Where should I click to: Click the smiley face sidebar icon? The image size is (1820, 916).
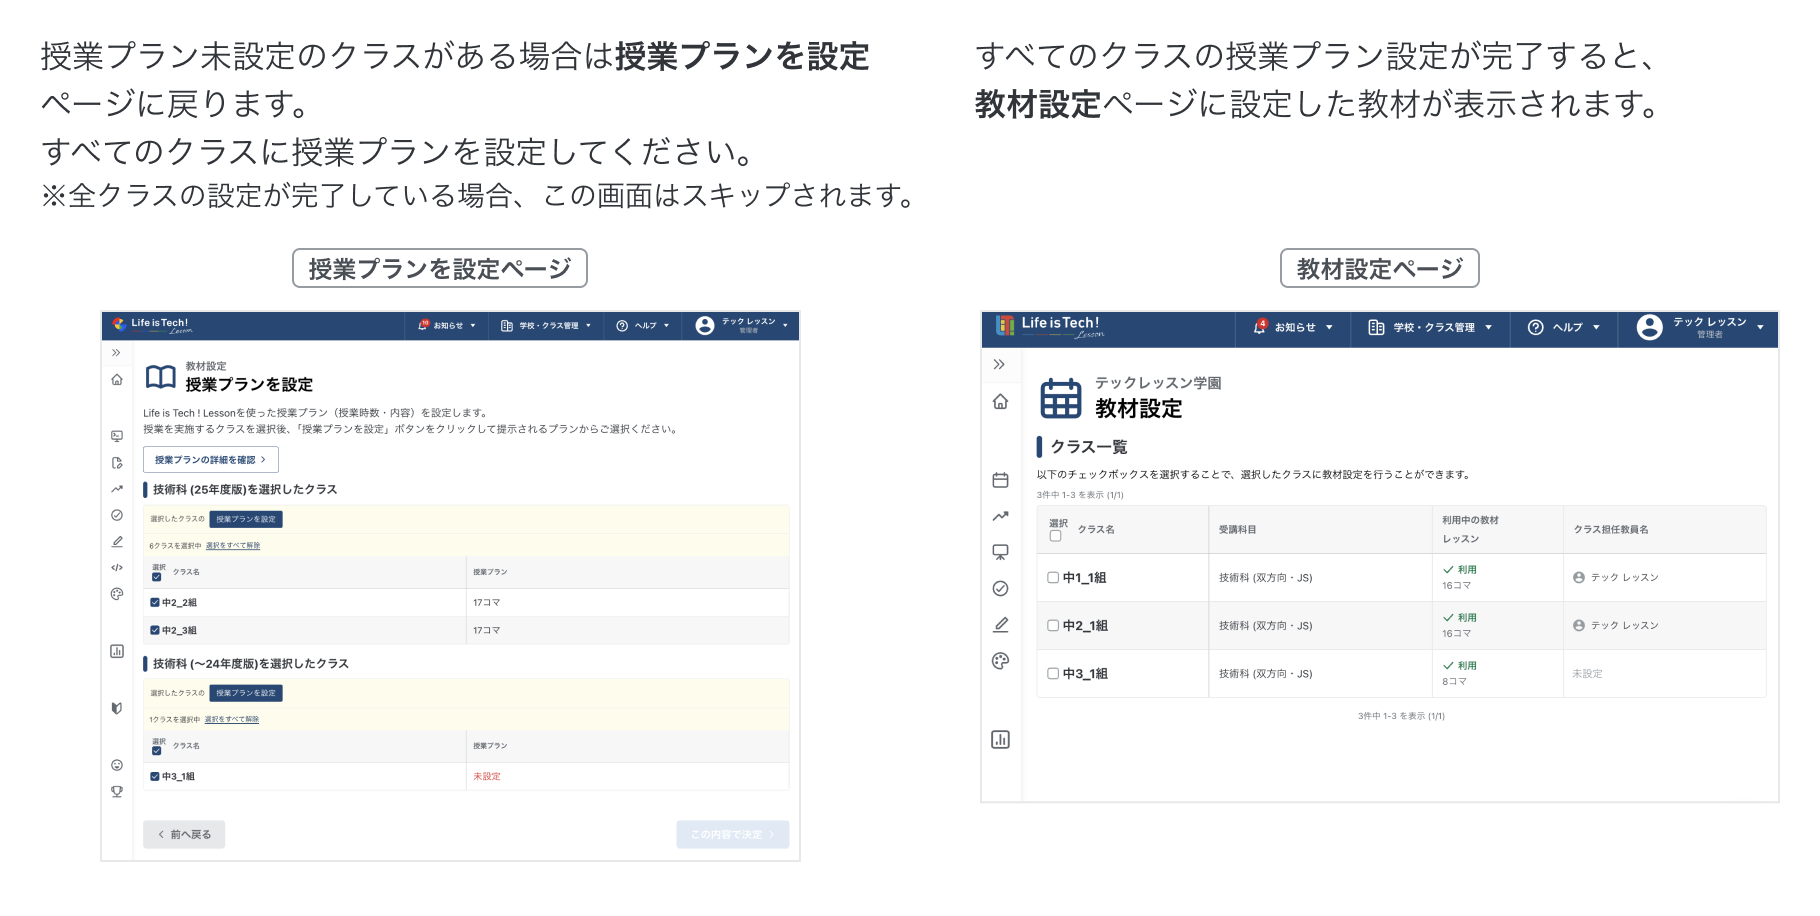pos(117,765)
